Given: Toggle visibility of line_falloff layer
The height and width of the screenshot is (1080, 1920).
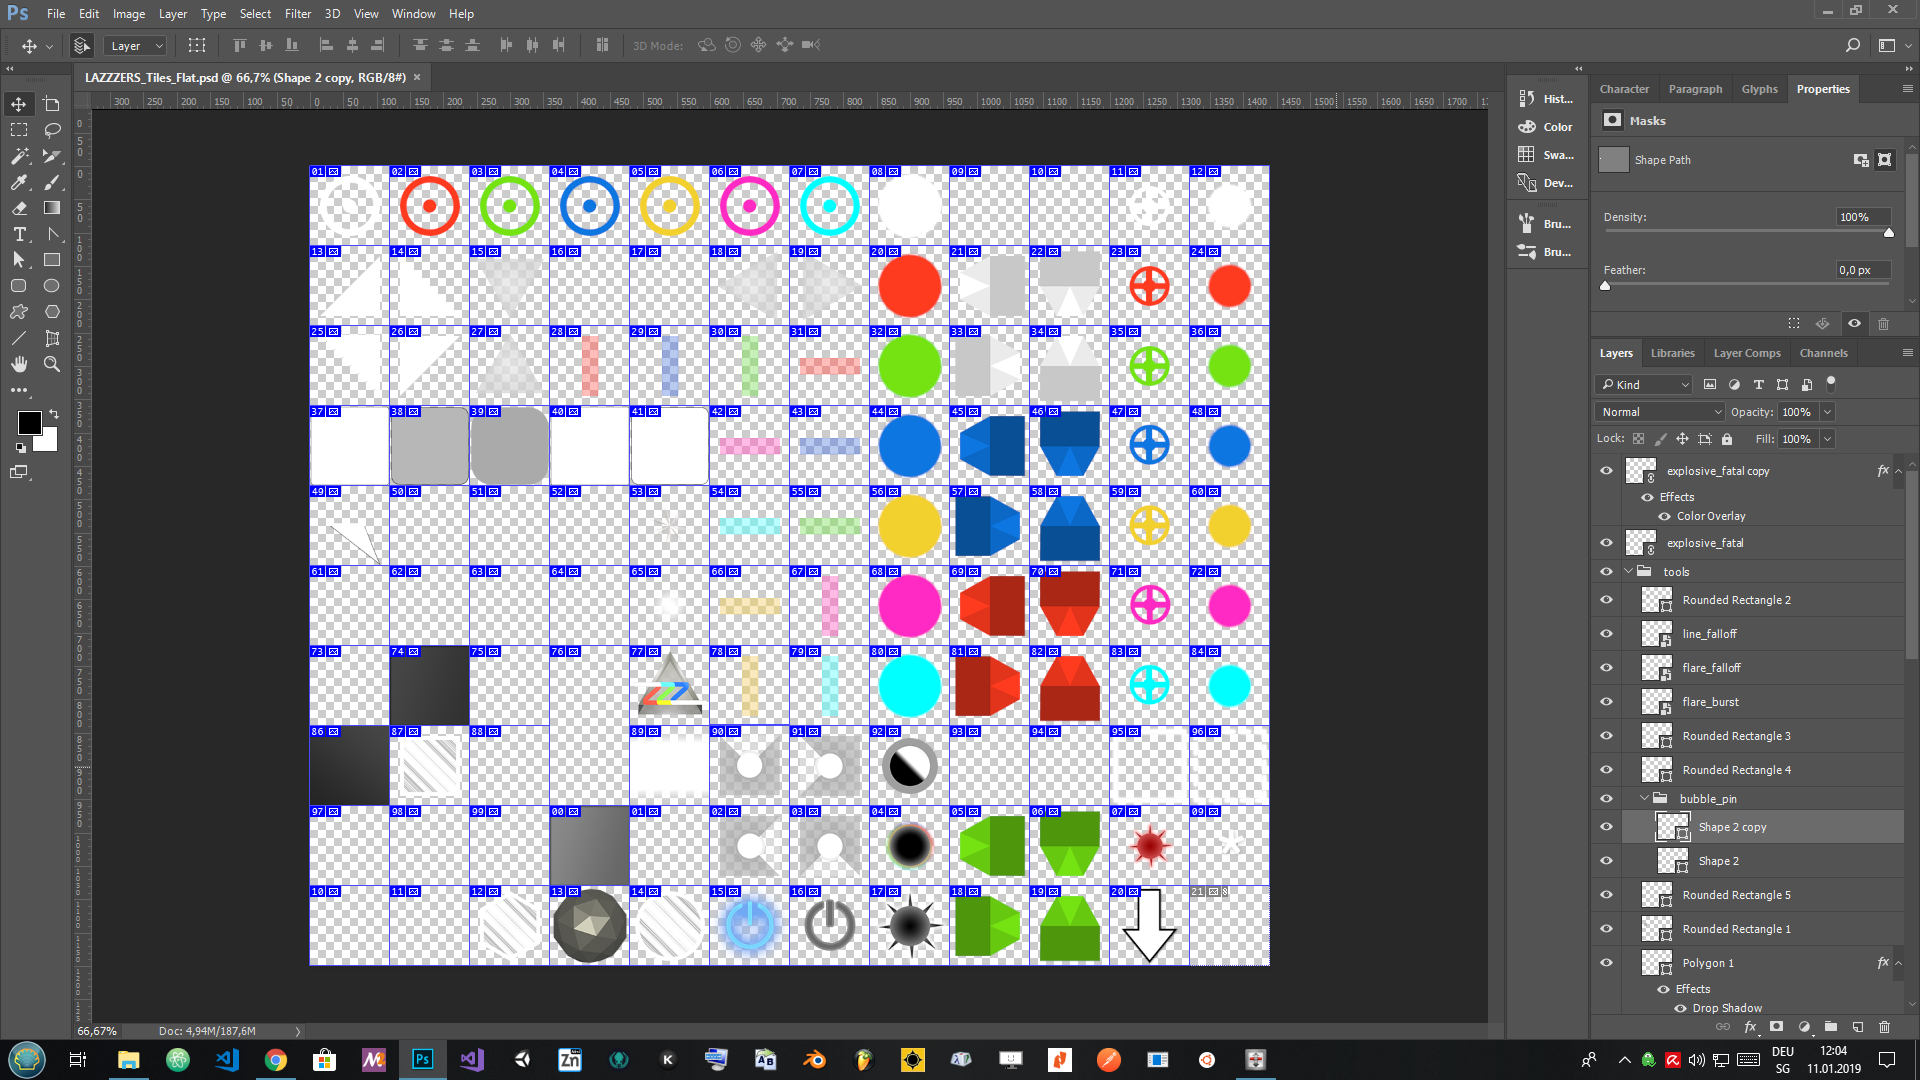Looking at the screenshot, I should [x=1606, y=634].
